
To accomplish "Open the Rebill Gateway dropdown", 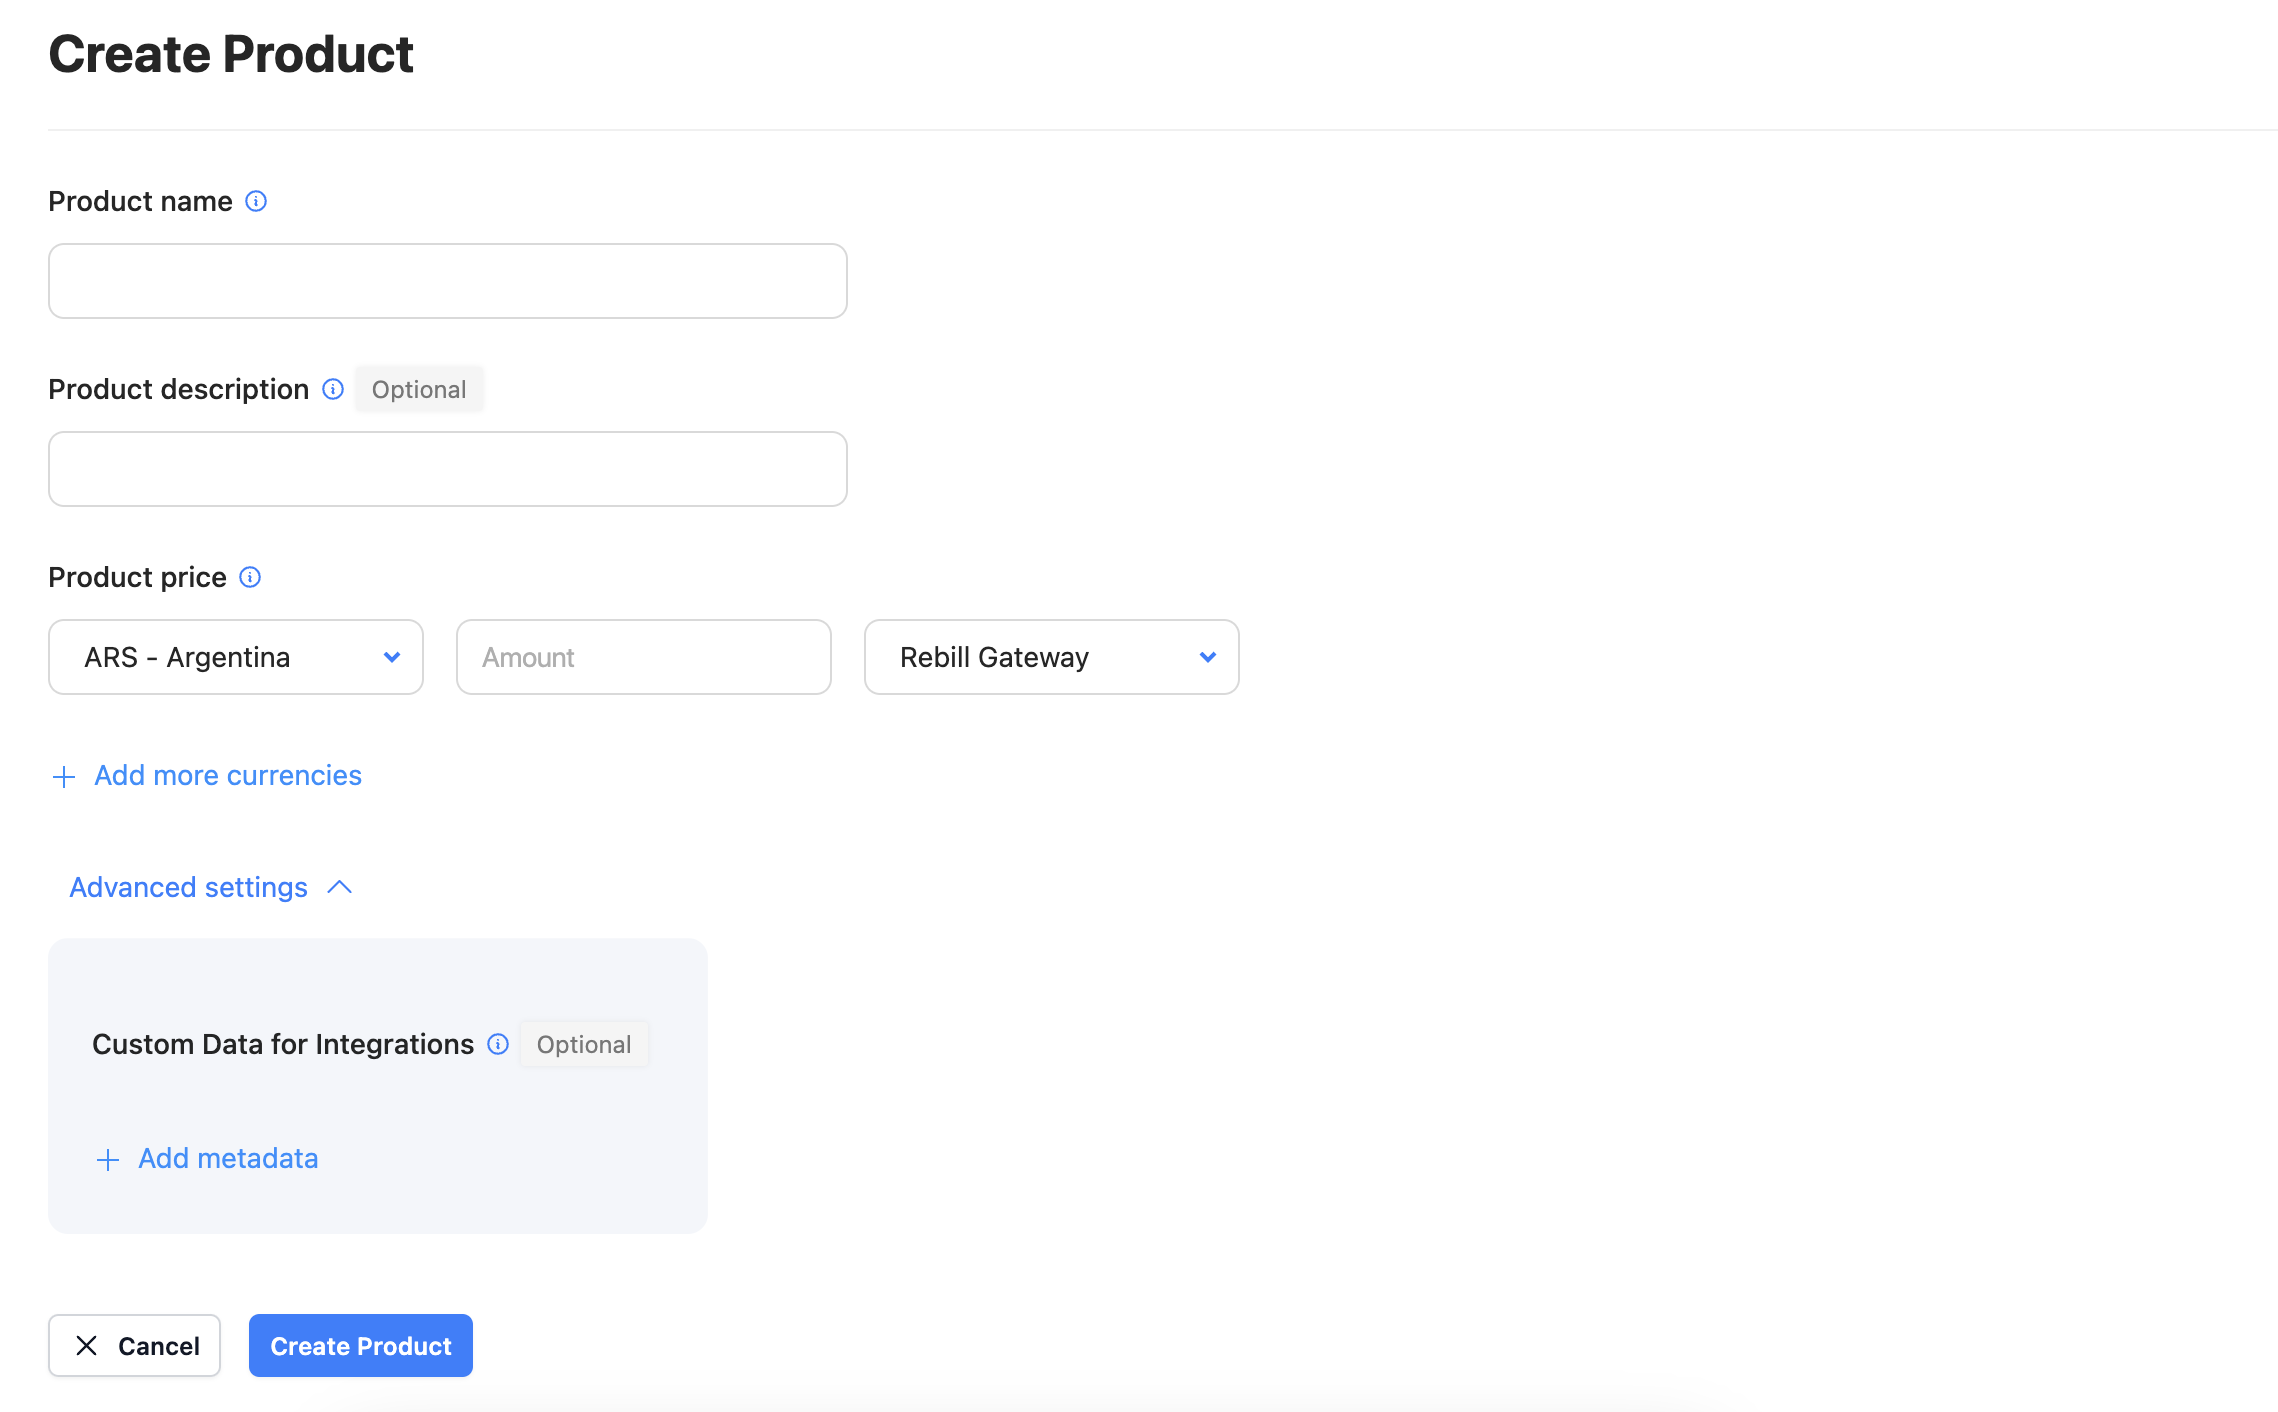I will coord(1051,657).
